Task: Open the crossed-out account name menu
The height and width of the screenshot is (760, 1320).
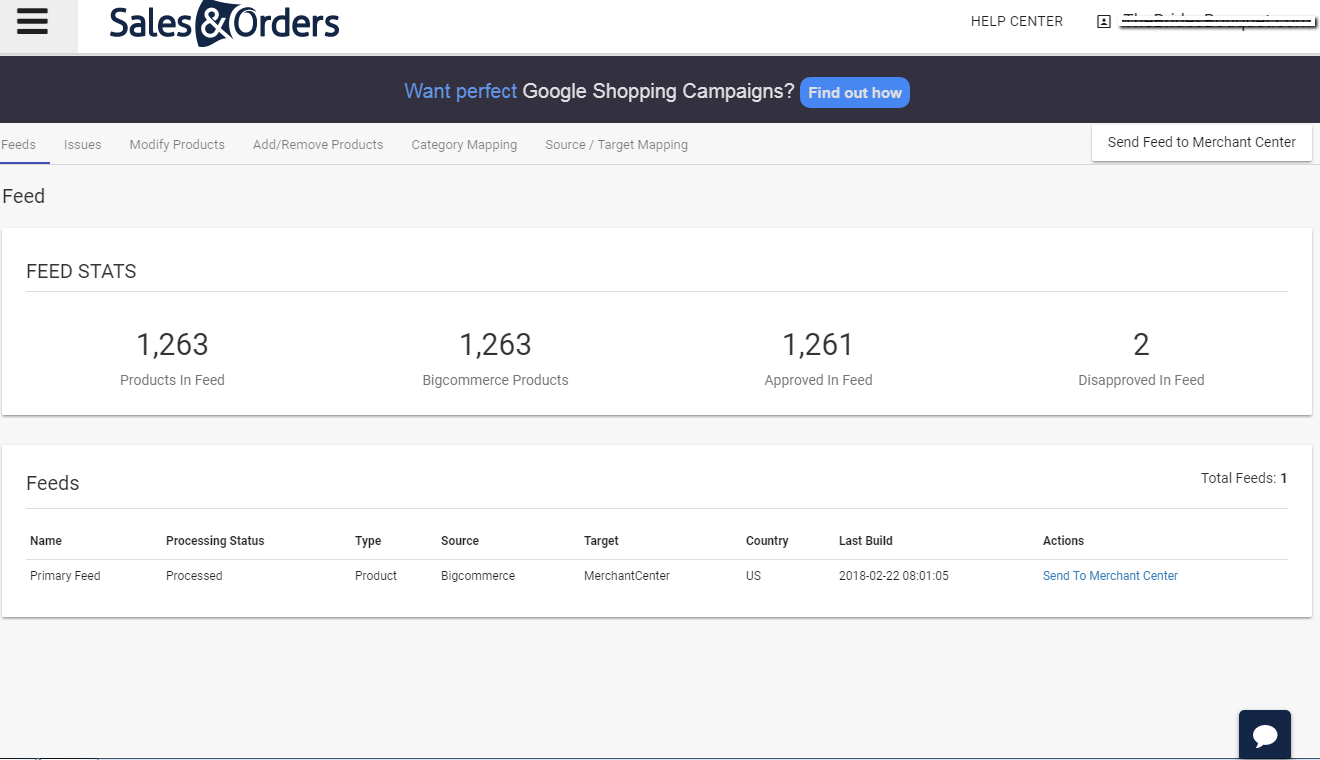Action: point(1216,21)
